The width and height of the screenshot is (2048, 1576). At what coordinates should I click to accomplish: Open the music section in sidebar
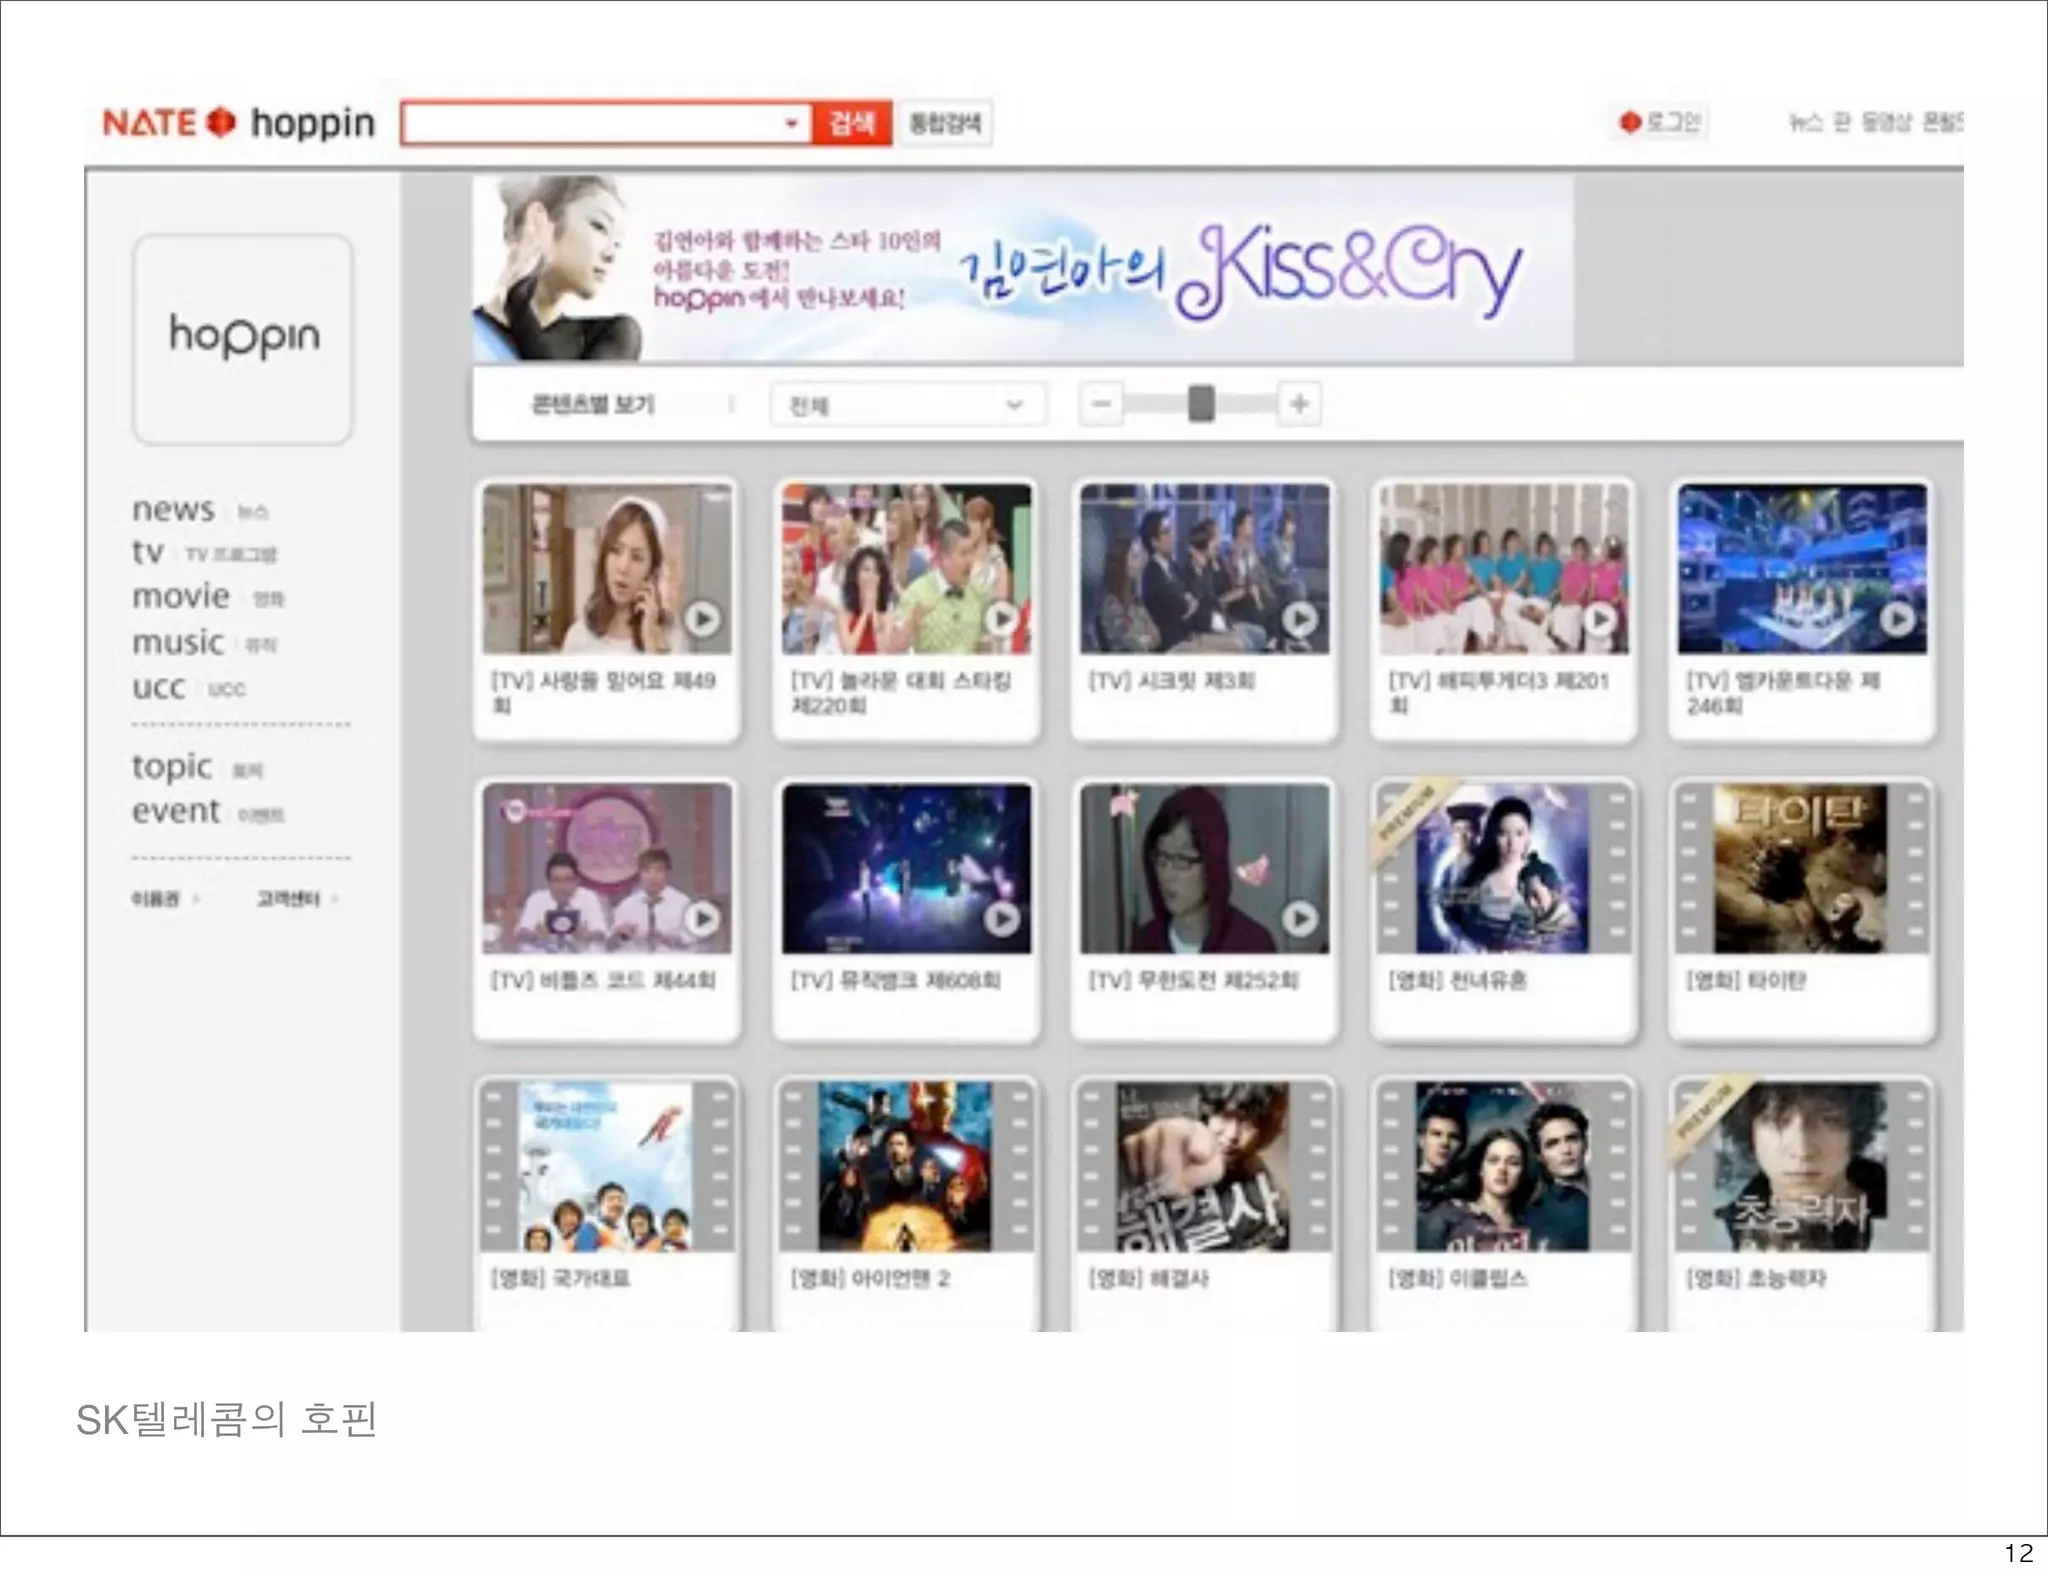(178, 642)
